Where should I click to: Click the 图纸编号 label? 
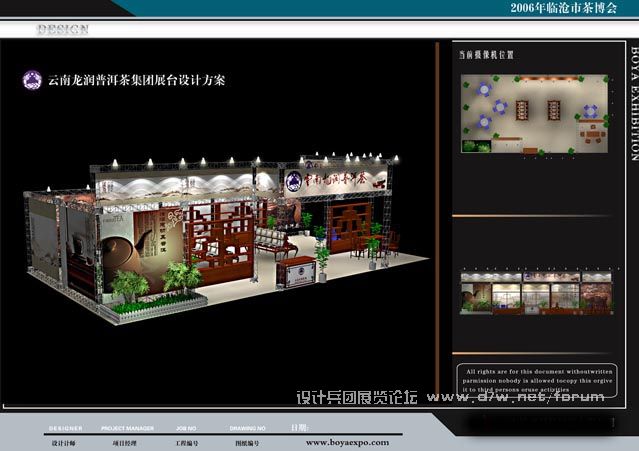(247, 443)
